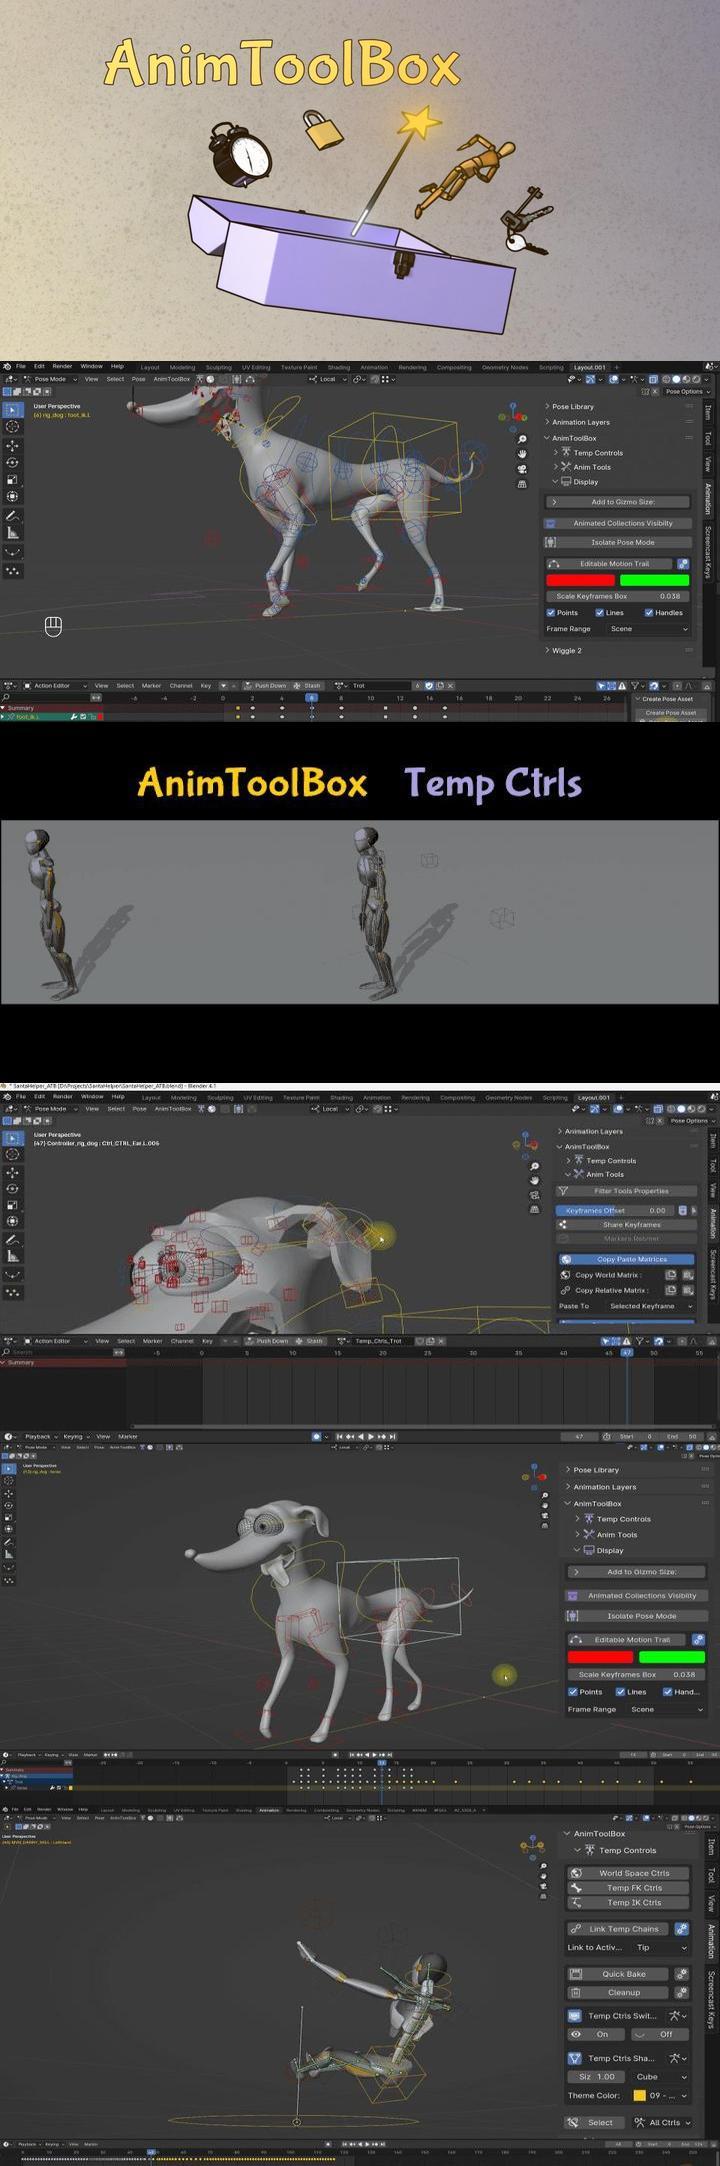Open Frame Range Scene dropdown in Trot-action dog window
The height and width of the screenshot is (2166, 720).
click(x=648, y=629)
